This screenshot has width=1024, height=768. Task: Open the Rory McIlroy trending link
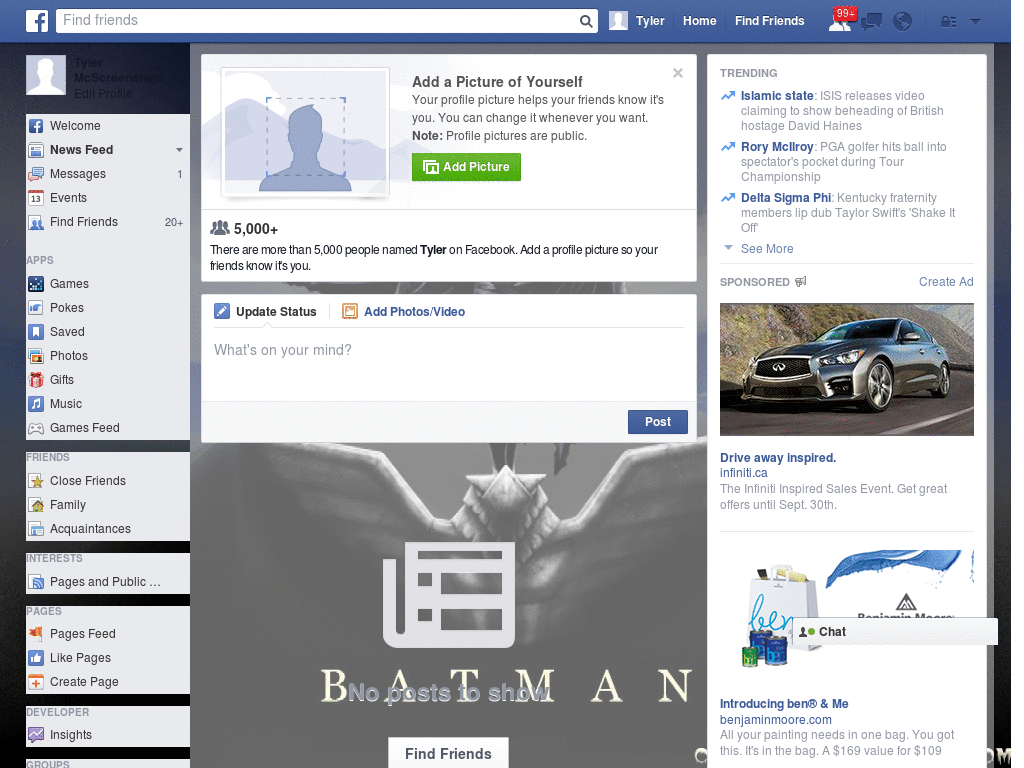coord(776,147)
